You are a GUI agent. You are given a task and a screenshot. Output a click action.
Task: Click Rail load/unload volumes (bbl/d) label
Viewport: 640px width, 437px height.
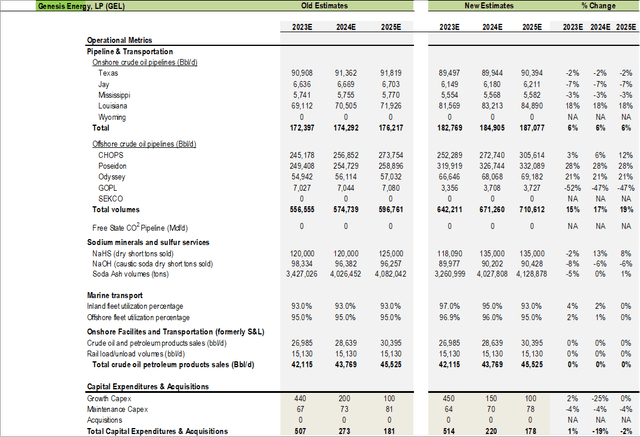[x=136, y=354]
